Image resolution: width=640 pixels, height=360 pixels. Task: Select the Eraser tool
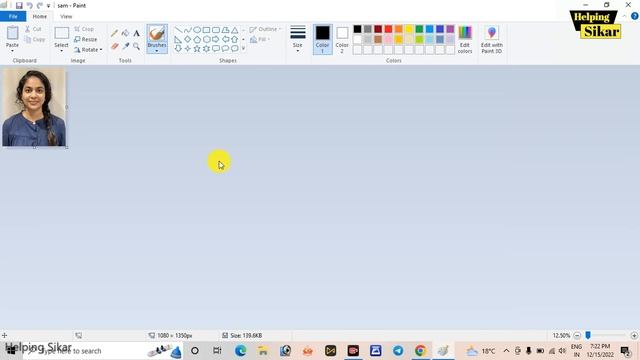[x=115, y=46]
